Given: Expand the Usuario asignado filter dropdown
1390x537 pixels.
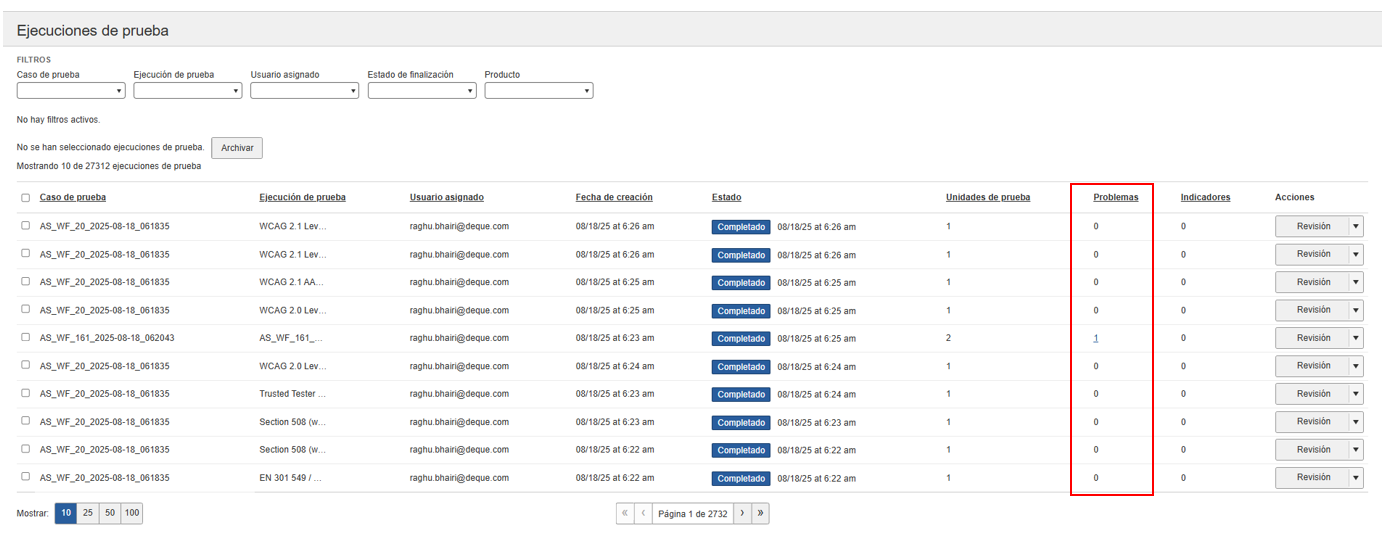Looking at the screenshot, I should click(x=304, y=91).
